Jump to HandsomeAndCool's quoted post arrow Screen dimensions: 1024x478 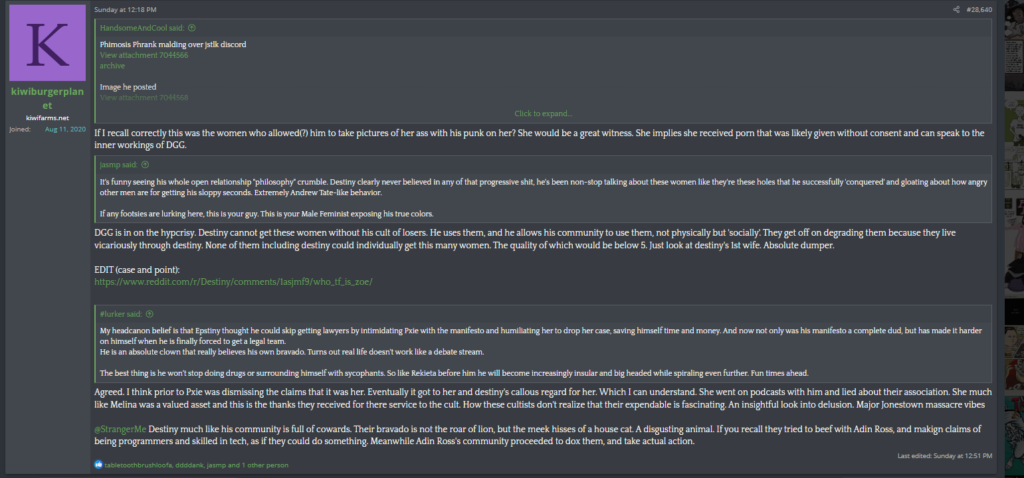click(x=192, y=28)
